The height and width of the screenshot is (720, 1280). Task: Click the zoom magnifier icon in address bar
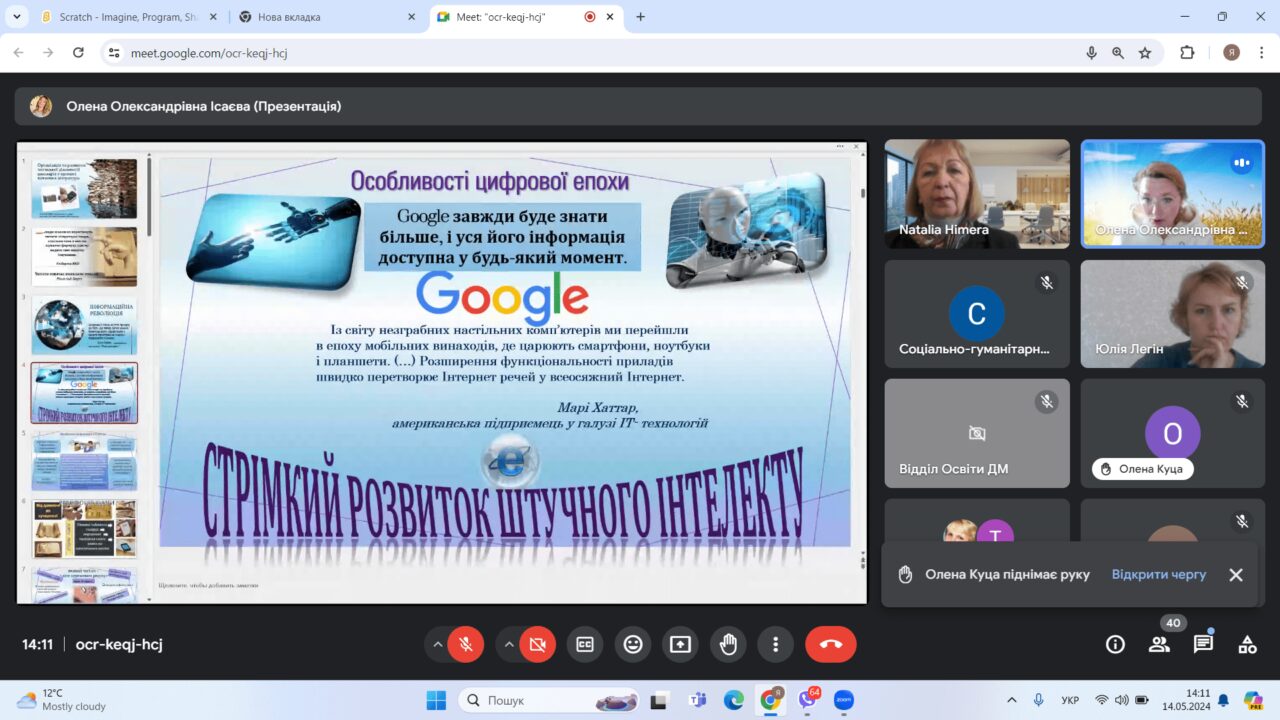(1118, 53)
